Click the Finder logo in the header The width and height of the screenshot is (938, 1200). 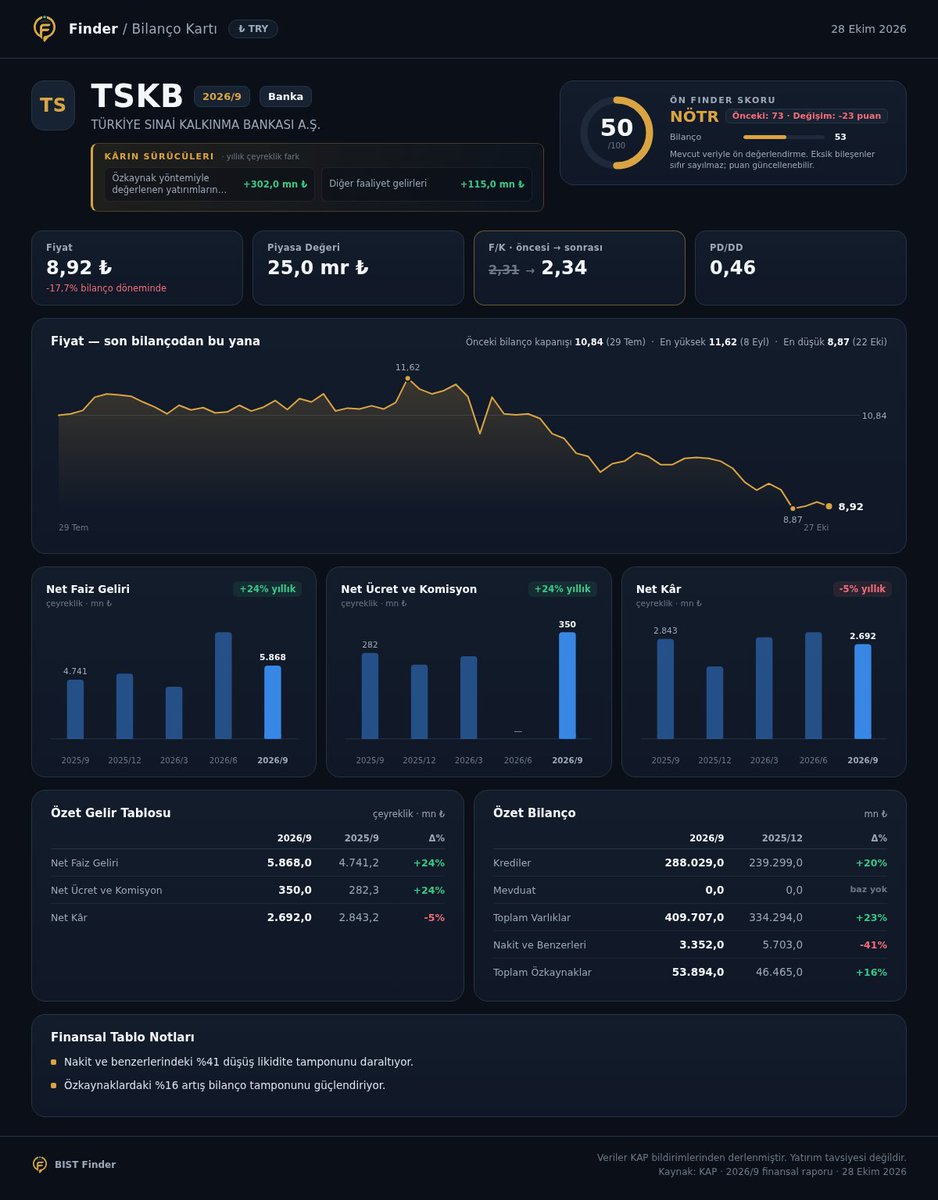(x=44, y=29)
